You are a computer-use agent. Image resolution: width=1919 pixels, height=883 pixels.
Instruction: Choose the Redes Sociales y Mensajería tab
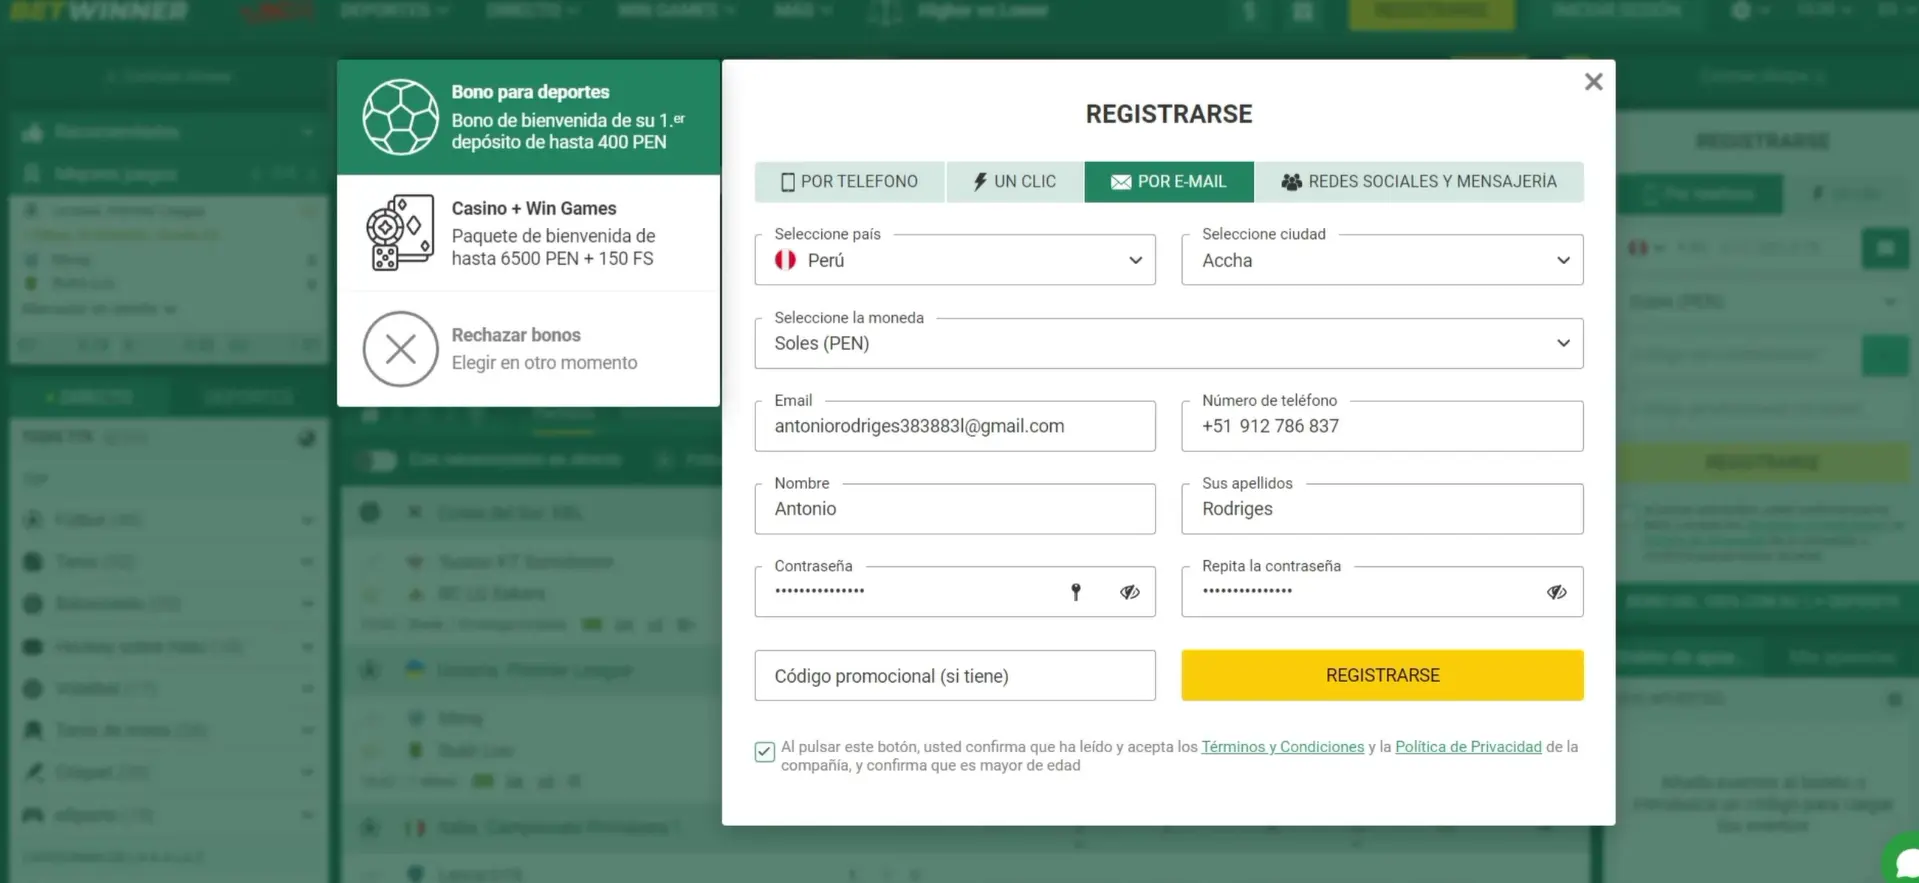point(1419,182)
